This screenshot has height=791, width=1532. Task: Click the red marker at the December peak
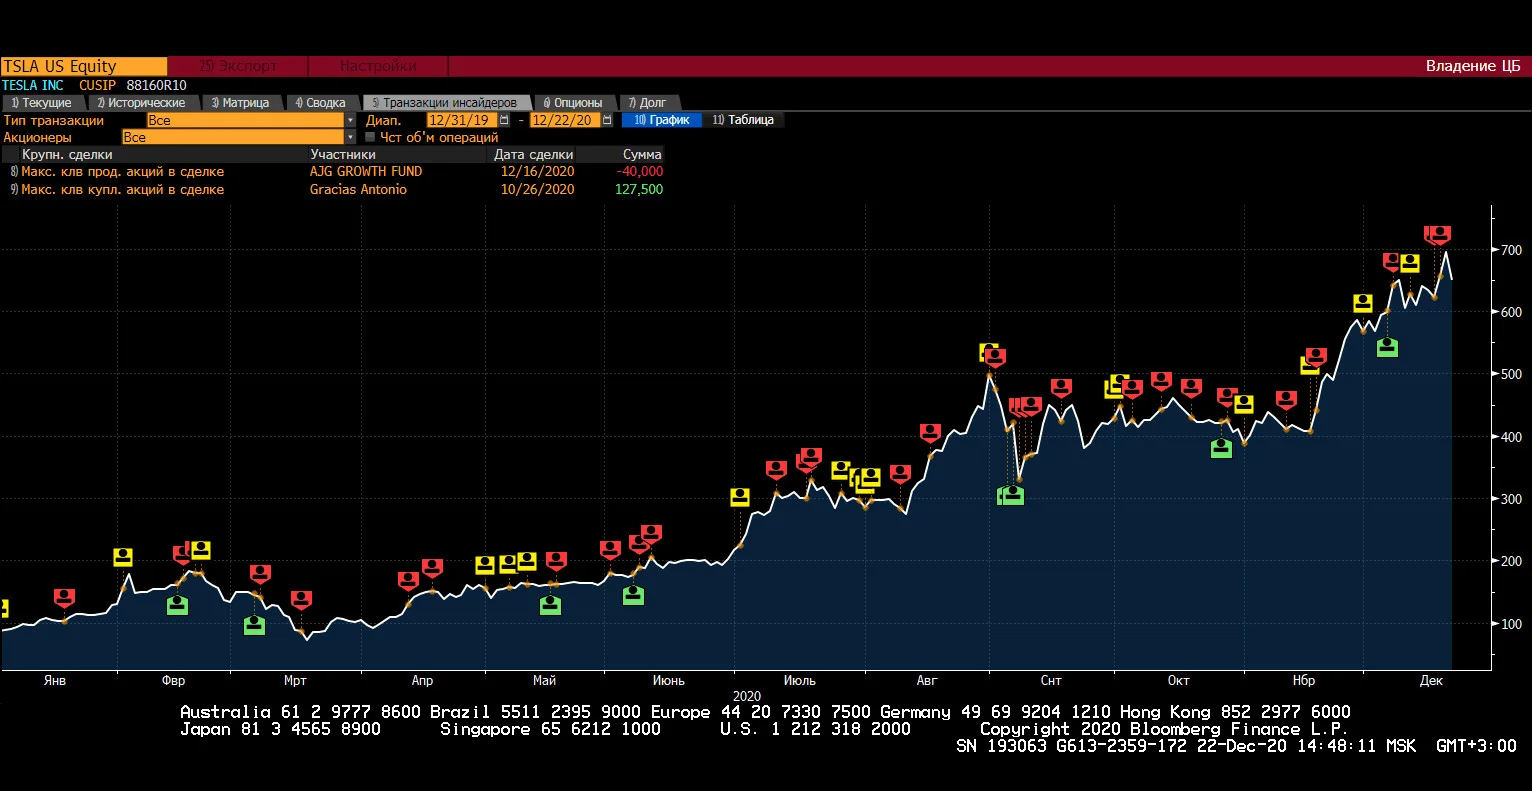coord(1438,235)
